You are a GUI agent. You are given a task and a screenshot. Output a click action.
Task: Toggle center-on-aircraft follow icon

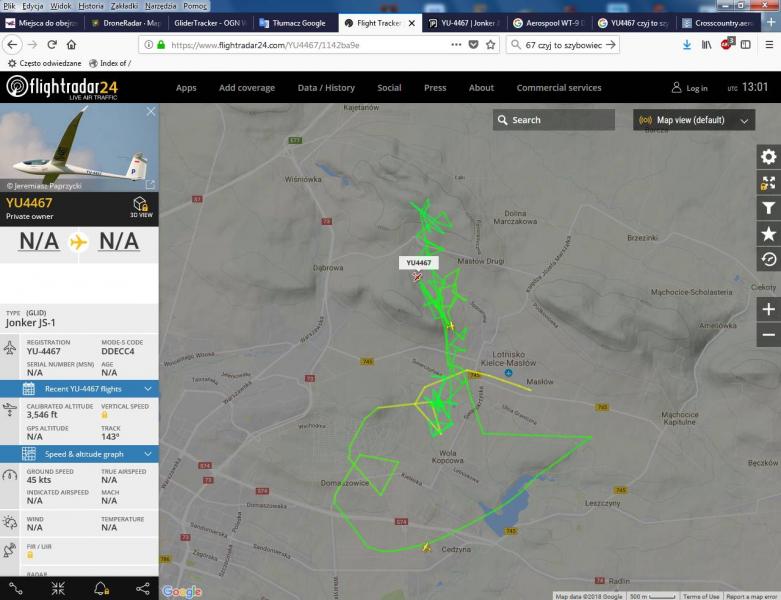point(58,588)
